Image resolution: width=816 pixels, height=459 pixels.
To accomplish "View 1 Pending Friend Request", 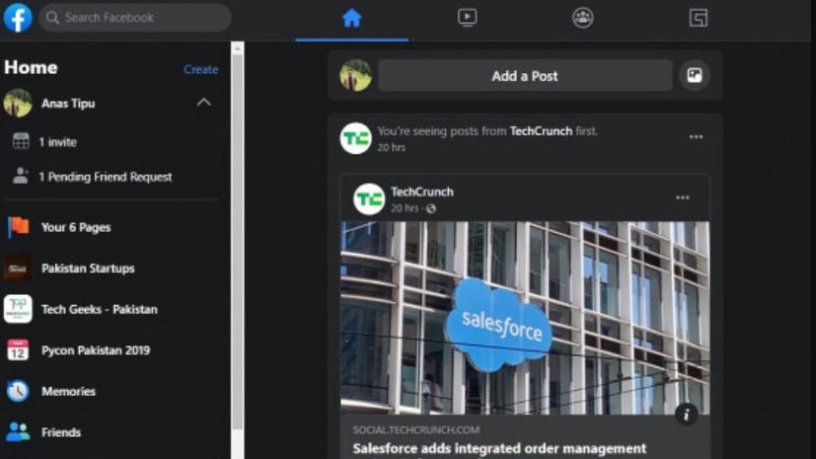I will [105, 177].
